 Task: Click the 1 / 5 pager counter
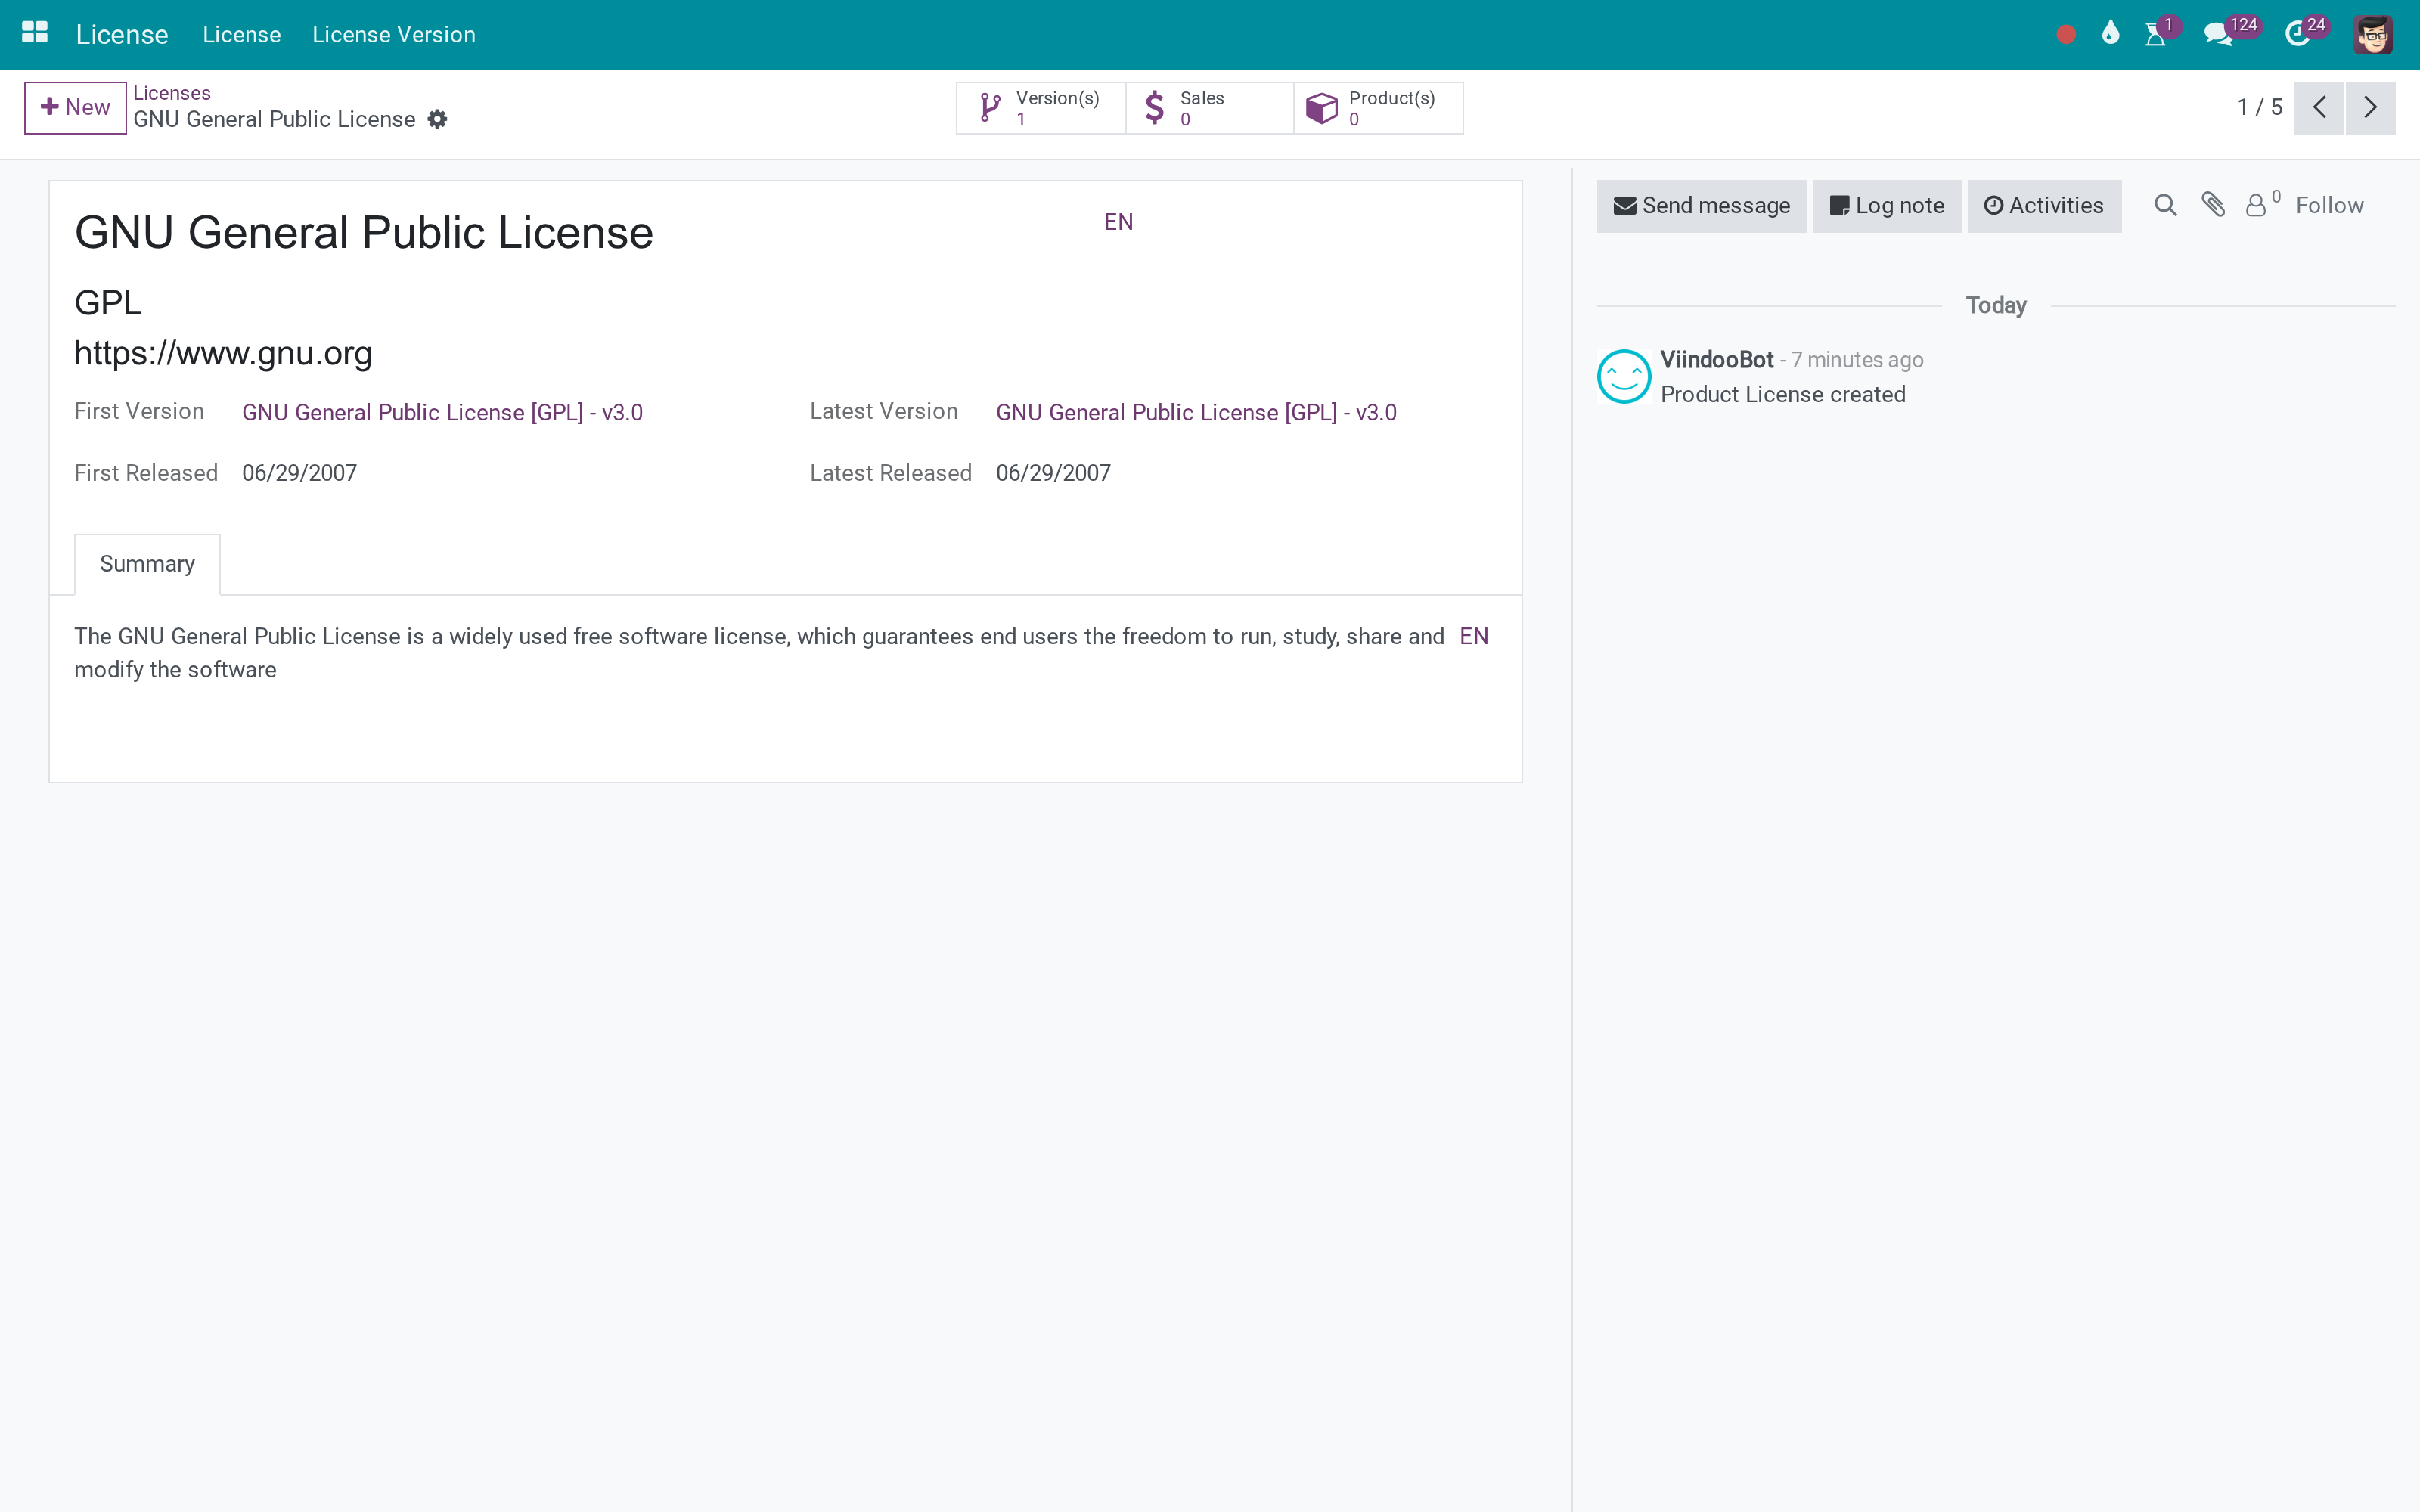point(2259,107)
